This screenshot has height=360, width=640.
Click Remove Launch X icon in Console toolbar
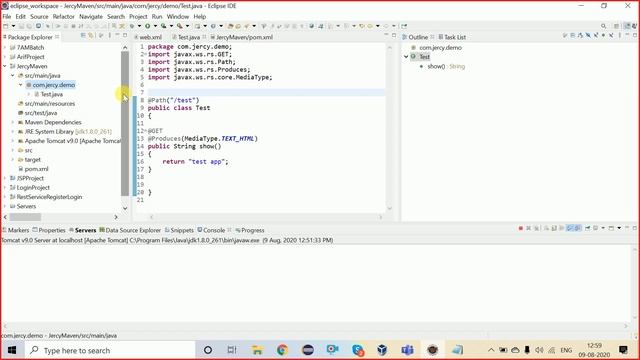[529, 228]
